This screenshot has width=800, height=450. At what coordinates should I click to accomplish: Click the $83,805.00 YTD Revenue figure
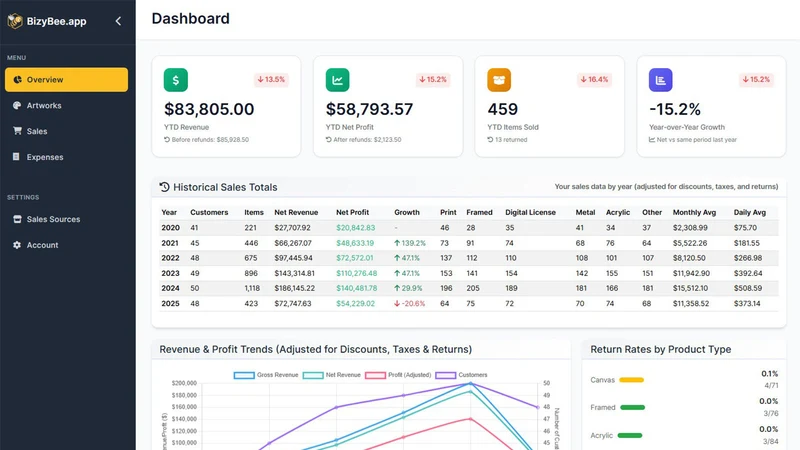pyautogui.click(x=209, y=109)
